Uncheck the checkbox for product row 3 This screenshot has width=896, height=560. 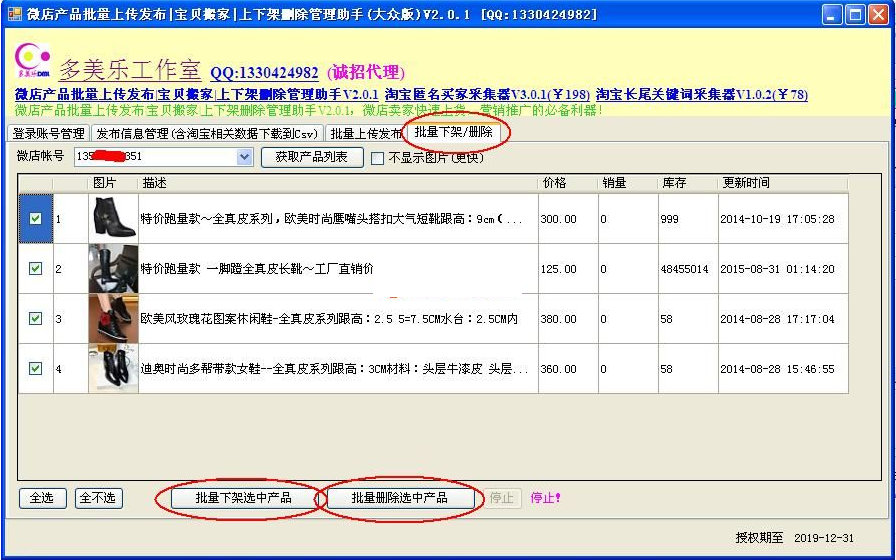click(36, 318)
